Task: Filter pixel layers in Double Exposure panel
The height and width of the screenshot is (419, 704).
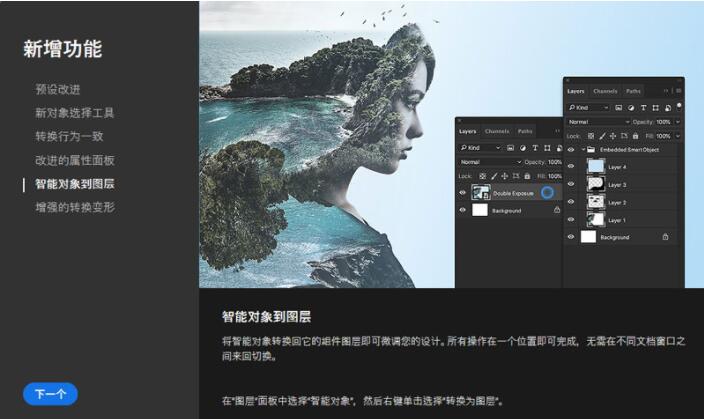Action: coord(510,148)
